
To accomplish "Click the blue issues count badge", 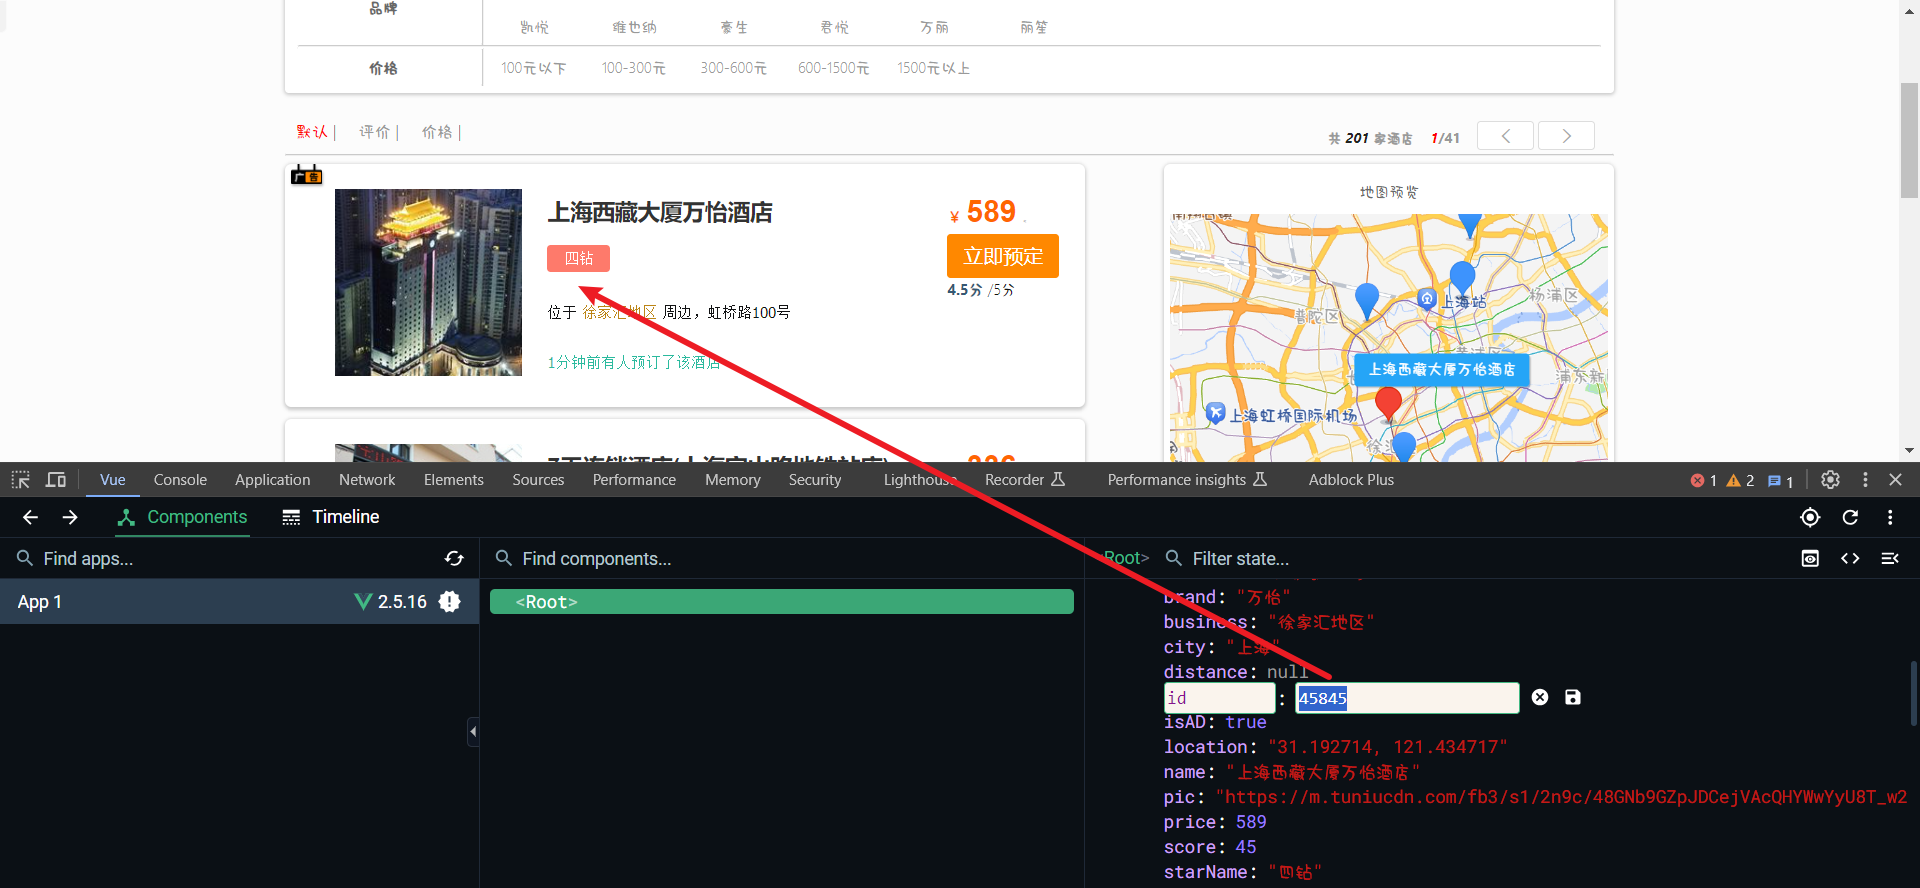I will (1781, 481).
